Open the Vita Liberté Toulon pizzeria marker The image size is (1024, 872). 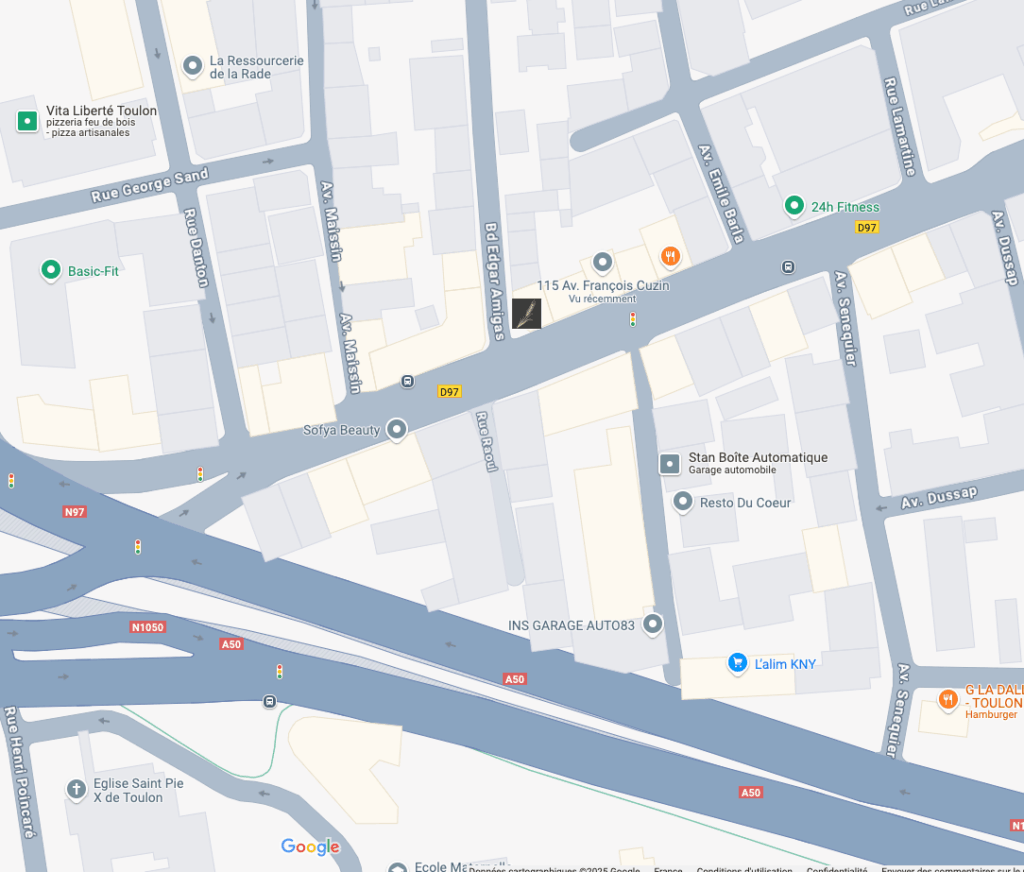pos(27,121)
